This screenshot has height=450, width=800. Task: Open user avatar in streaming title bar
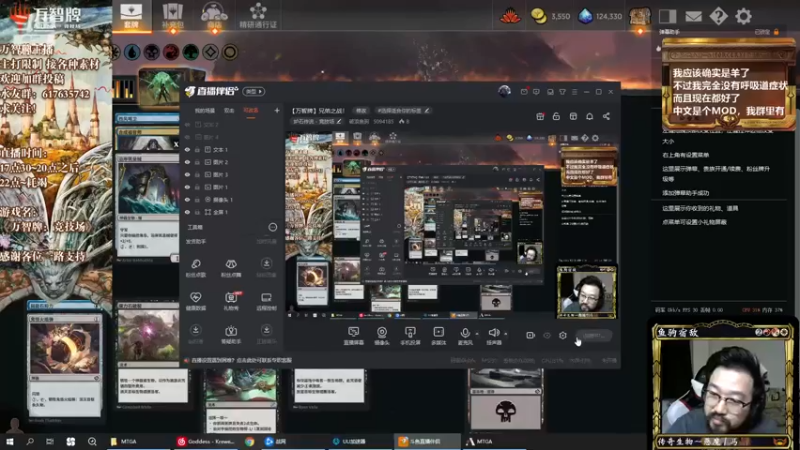[x=504, y=91]
